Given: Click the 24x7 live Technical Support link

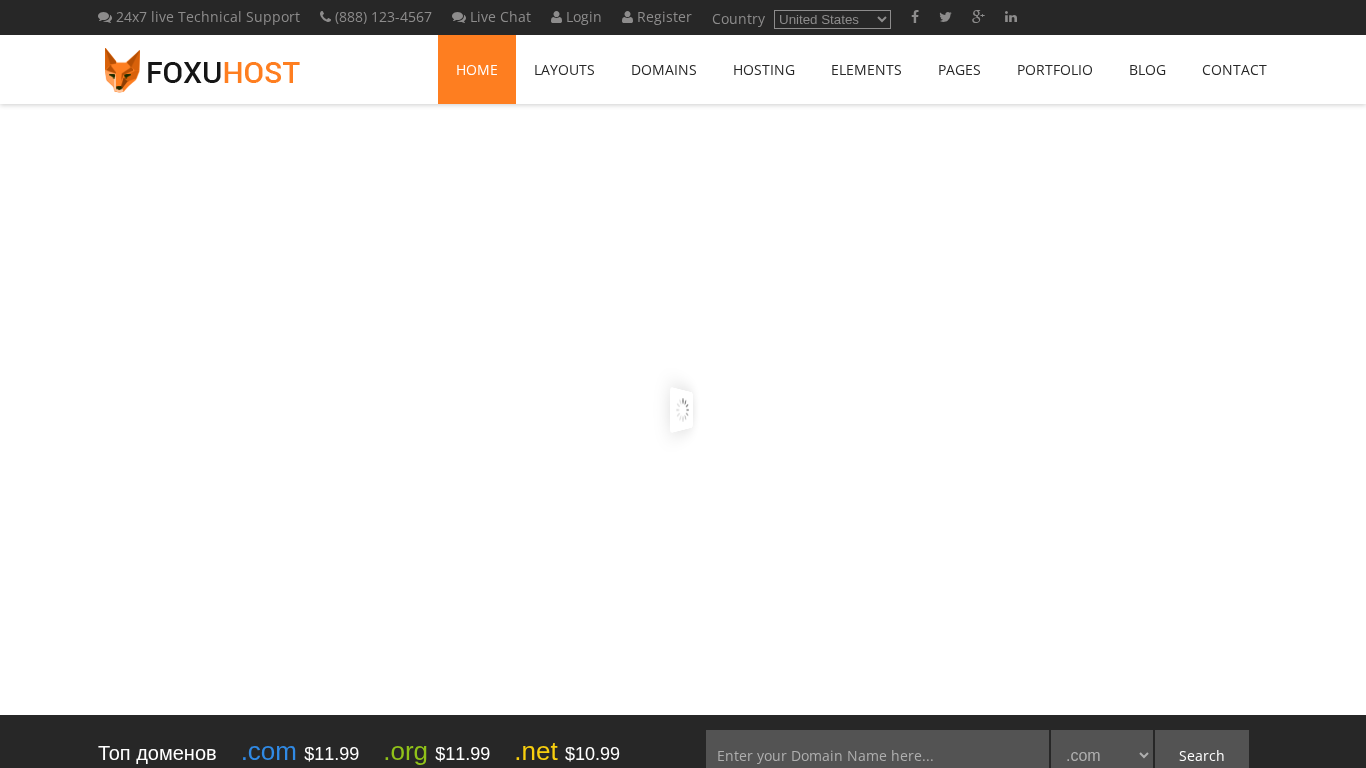Looking at the screenshot, I should point(199,17).
